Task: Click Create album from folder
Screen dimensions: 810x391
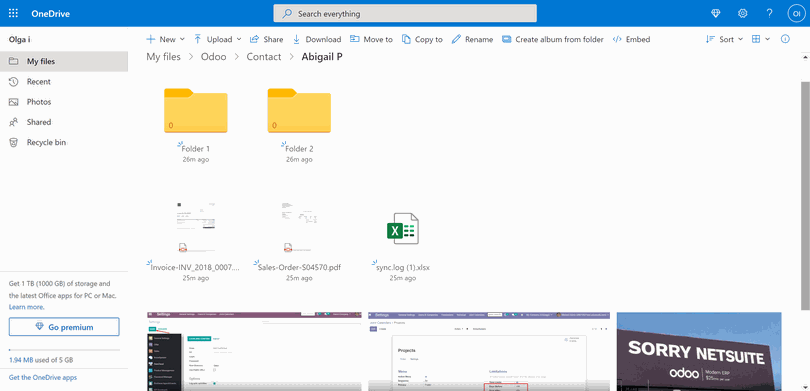Action: click(x=553, y=39)
